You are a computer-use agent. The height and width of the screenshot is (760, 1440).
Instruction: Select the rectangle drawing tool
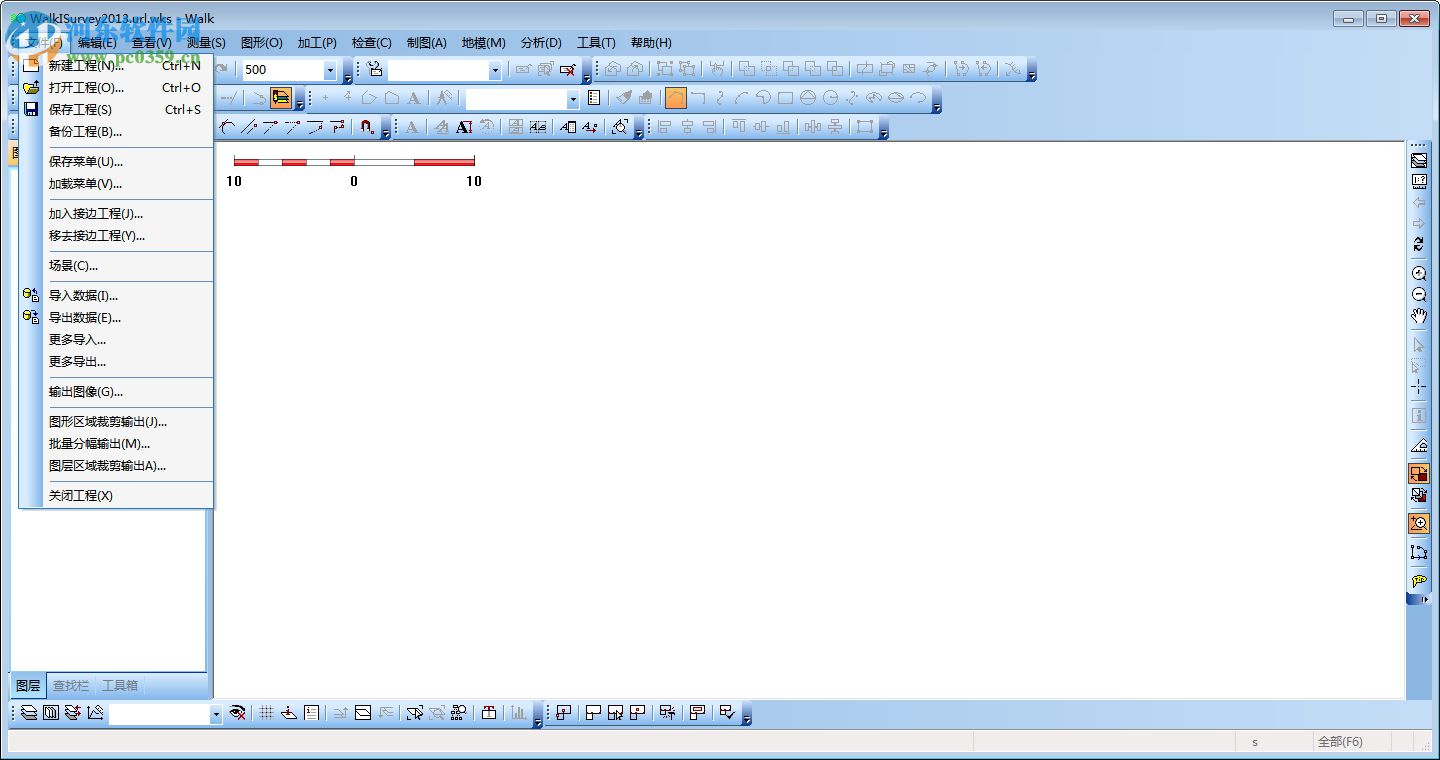click(785, 98)
